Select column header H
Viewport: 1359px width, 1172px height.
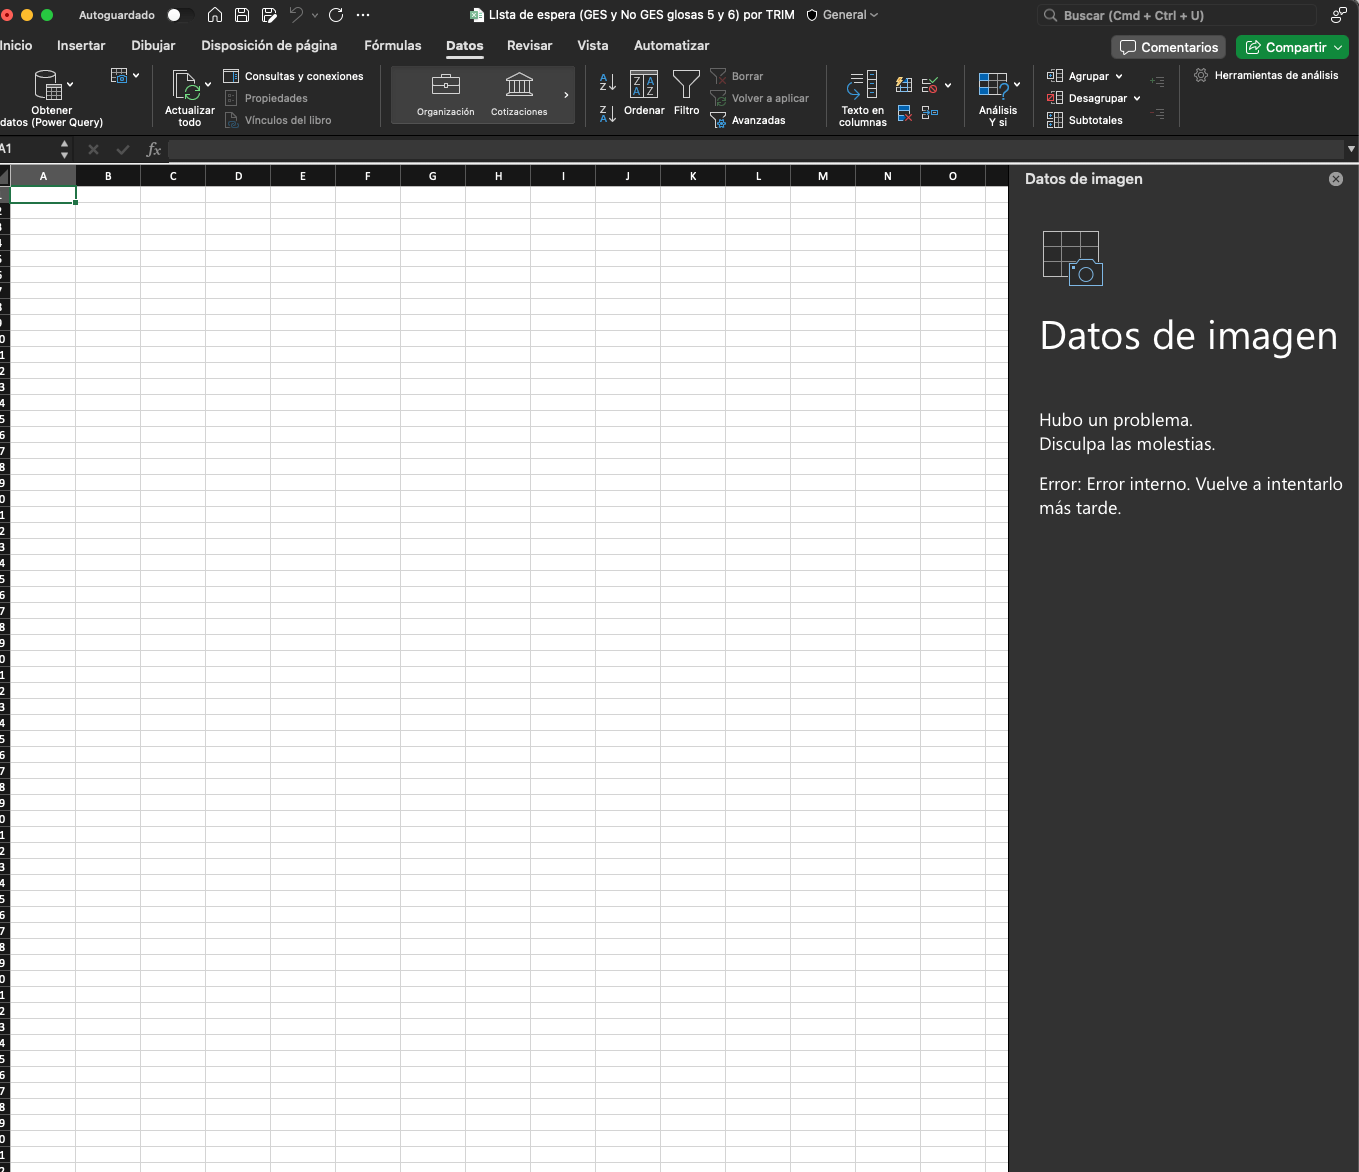coord(498,176)
